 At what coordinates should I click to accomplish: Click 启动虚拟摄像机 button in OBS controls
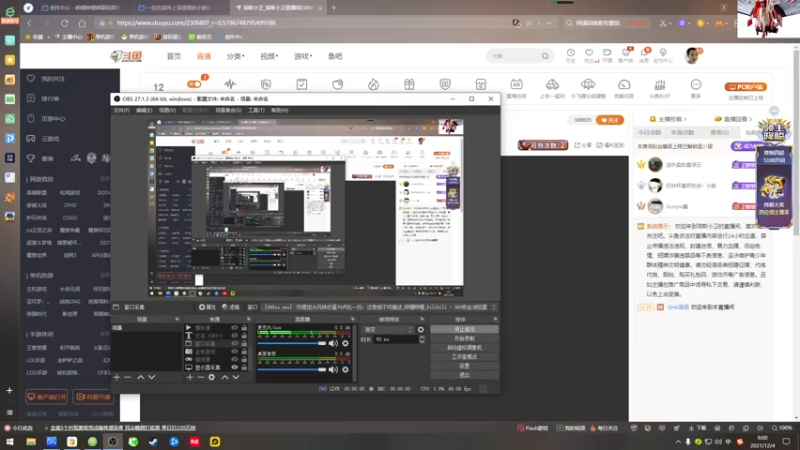(x=464, y=347)
